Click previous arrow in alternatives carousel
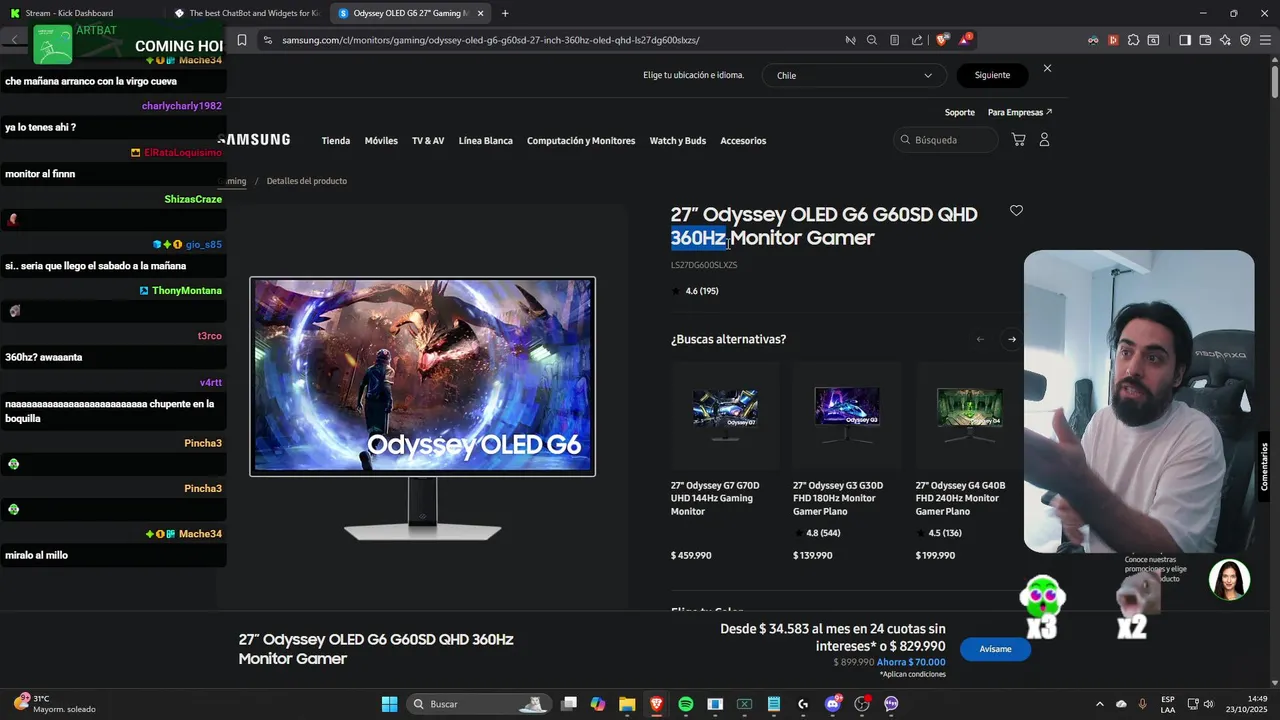The width and height of the screenshot is (1280, 720). coord(980,339)
